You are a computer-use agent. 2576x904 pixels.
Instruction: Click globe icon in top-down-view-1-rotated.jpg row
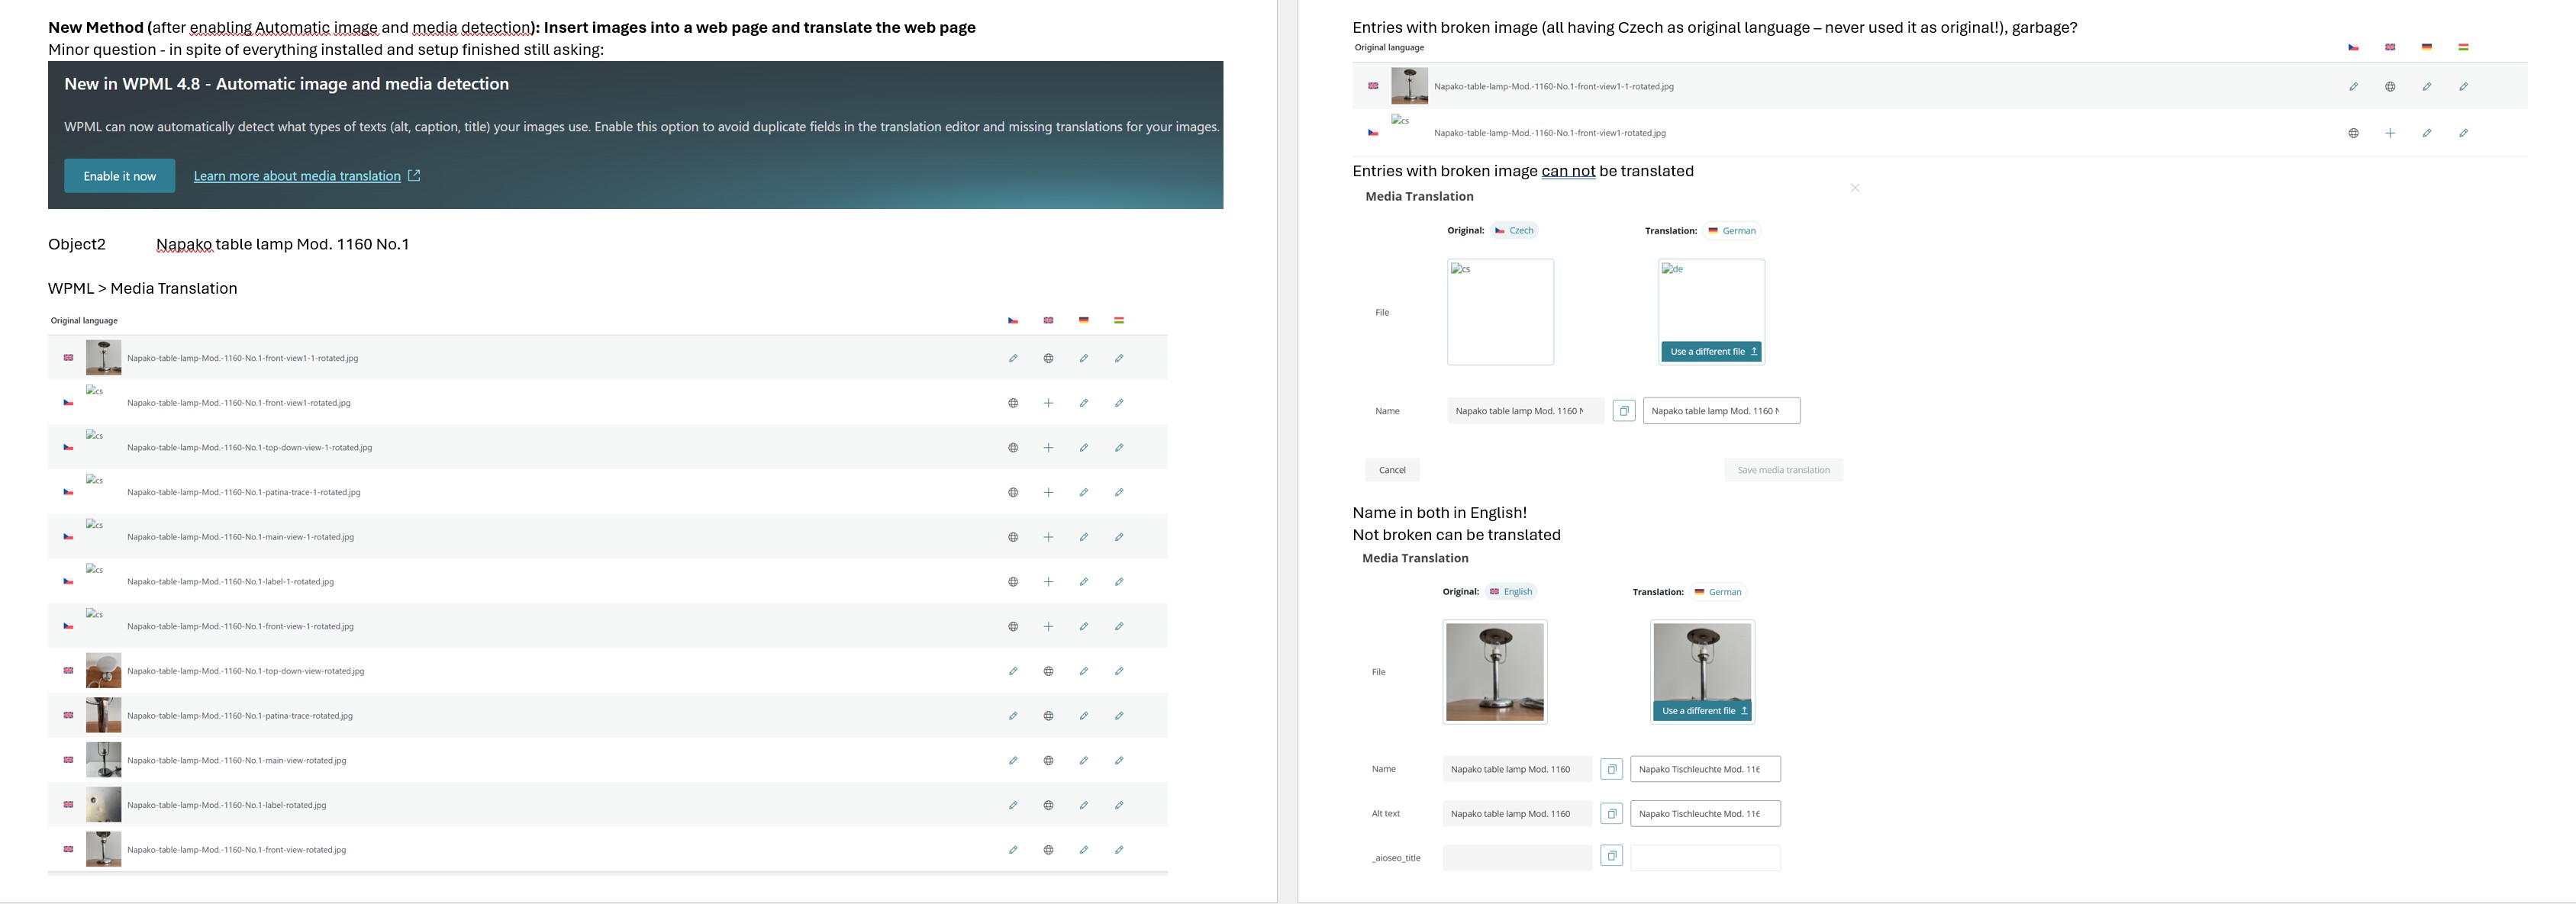(1013, 448)
